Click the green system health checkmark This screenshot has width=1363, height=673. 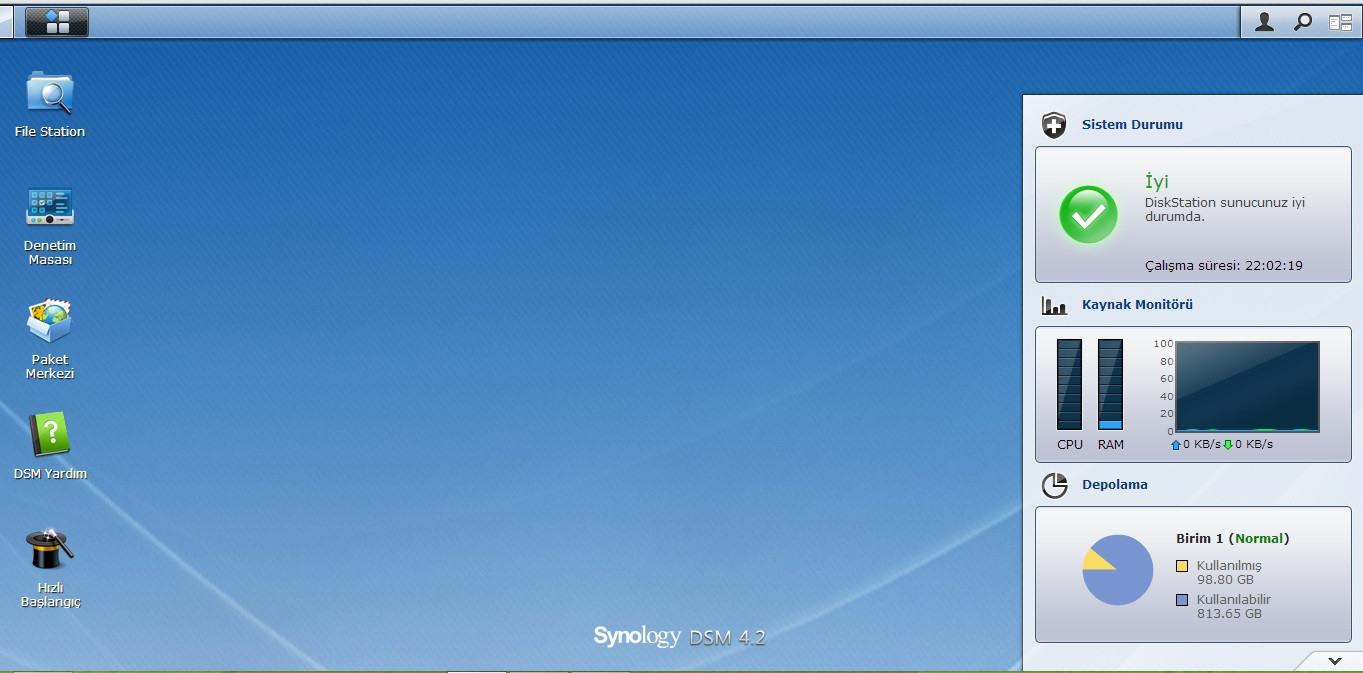tap(1088, 214)
